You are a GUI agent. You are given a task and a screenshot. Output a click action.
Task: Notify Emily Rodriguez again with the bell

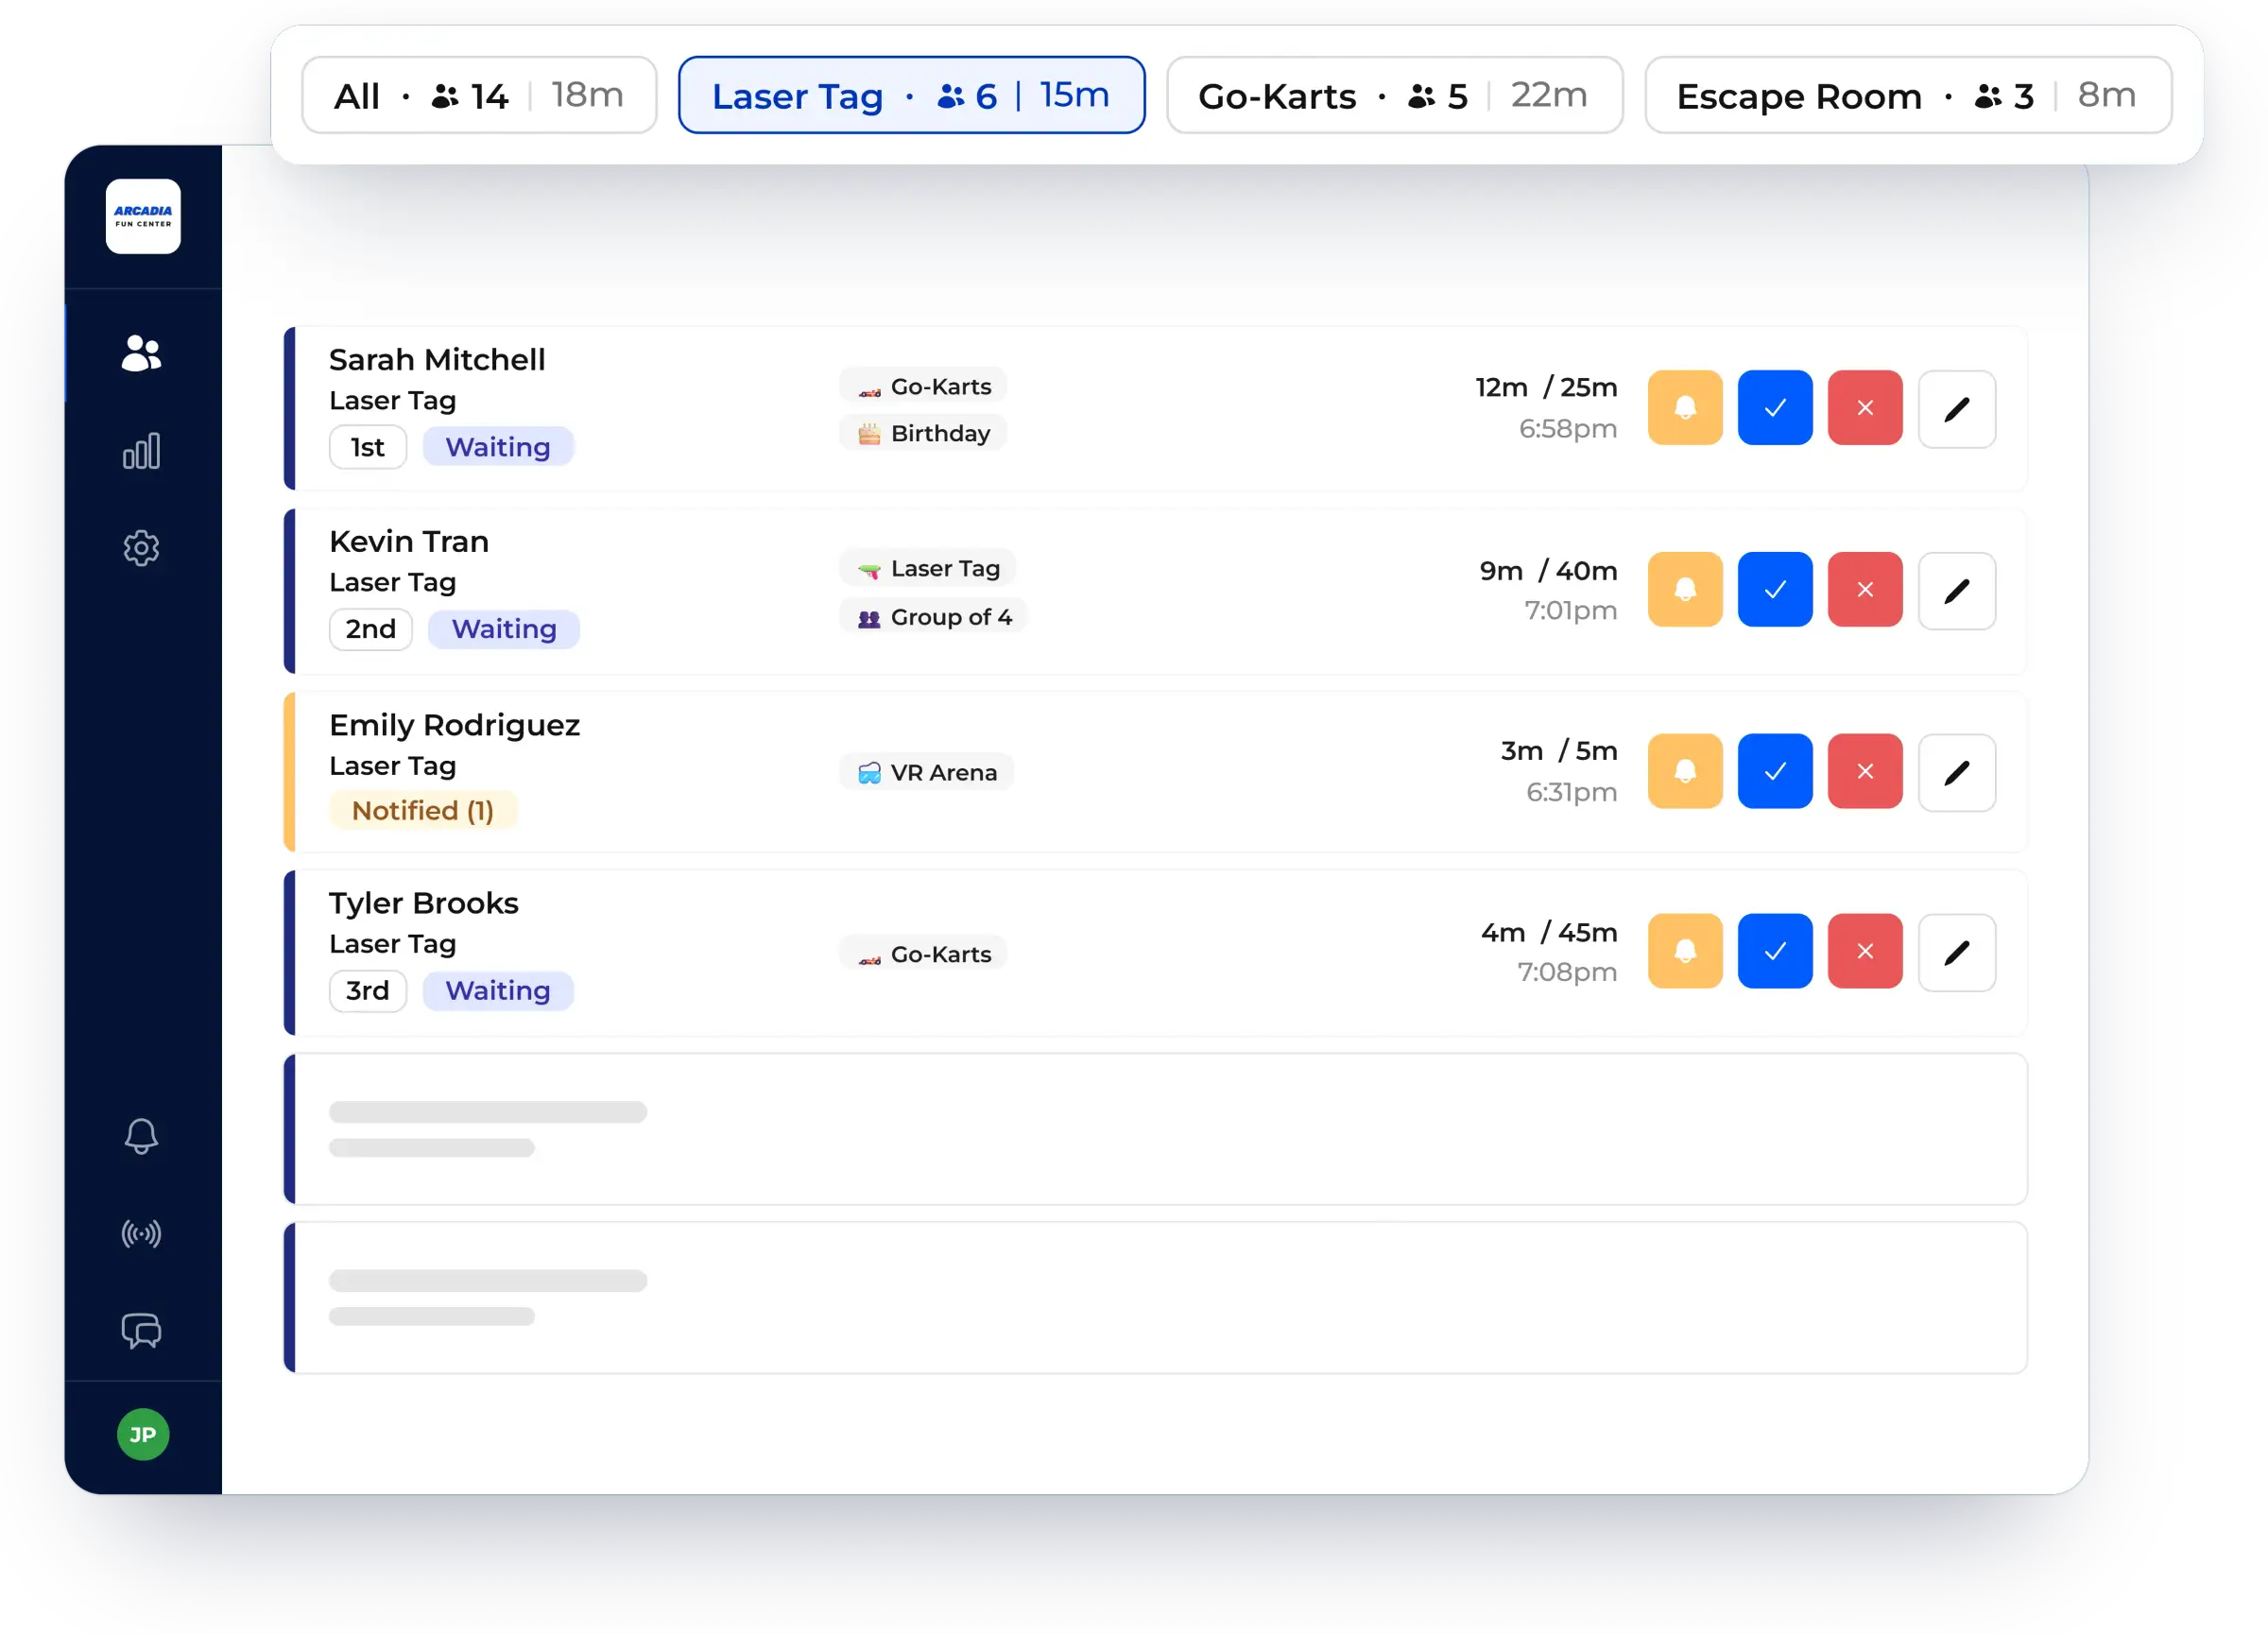1685,771
